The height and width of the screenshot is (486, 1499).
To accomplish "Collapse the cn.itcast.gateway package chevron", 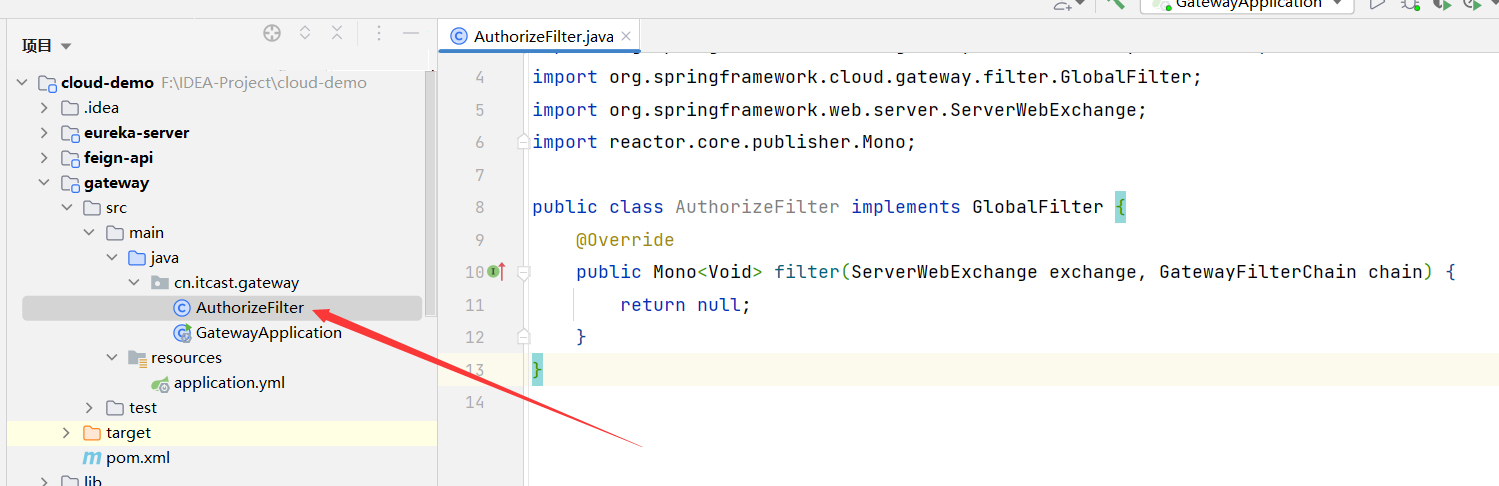I will coord(133,283).
